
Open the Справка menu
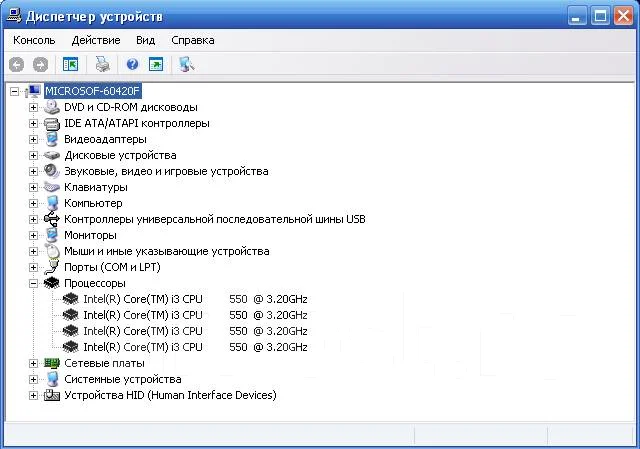[193, 40]
